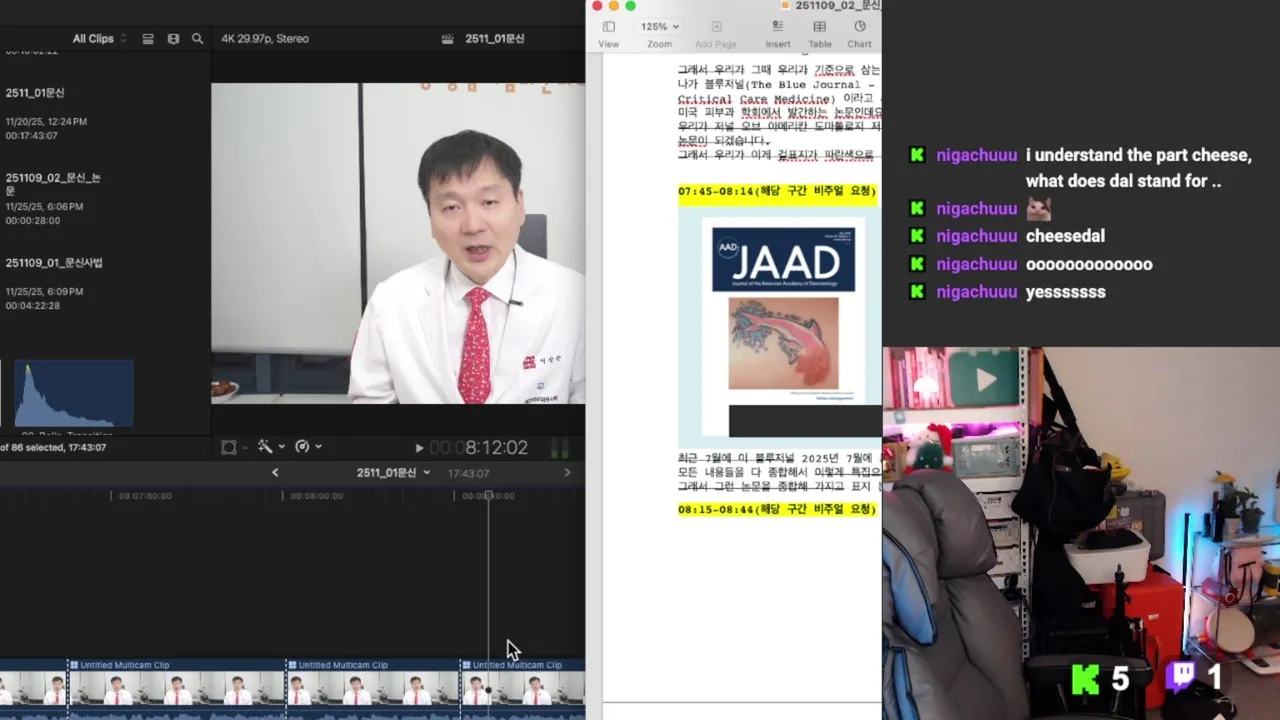
Task: Click the 'oooooooooooo' chat message
Action: [1089, 265]
